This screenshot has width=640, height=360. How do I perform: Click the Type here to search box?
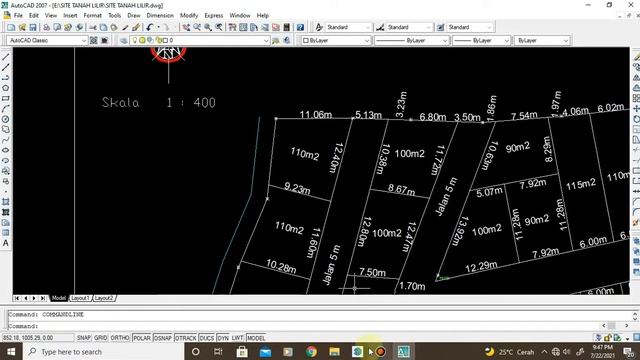tap(103, 352)
